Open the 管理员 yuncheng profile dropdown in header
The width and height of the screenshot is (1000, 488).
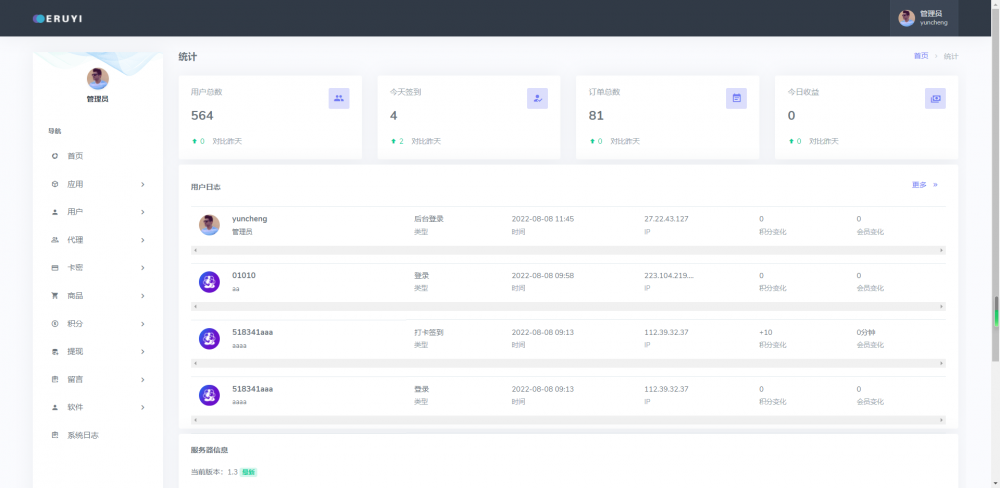[x=923, y=18]
